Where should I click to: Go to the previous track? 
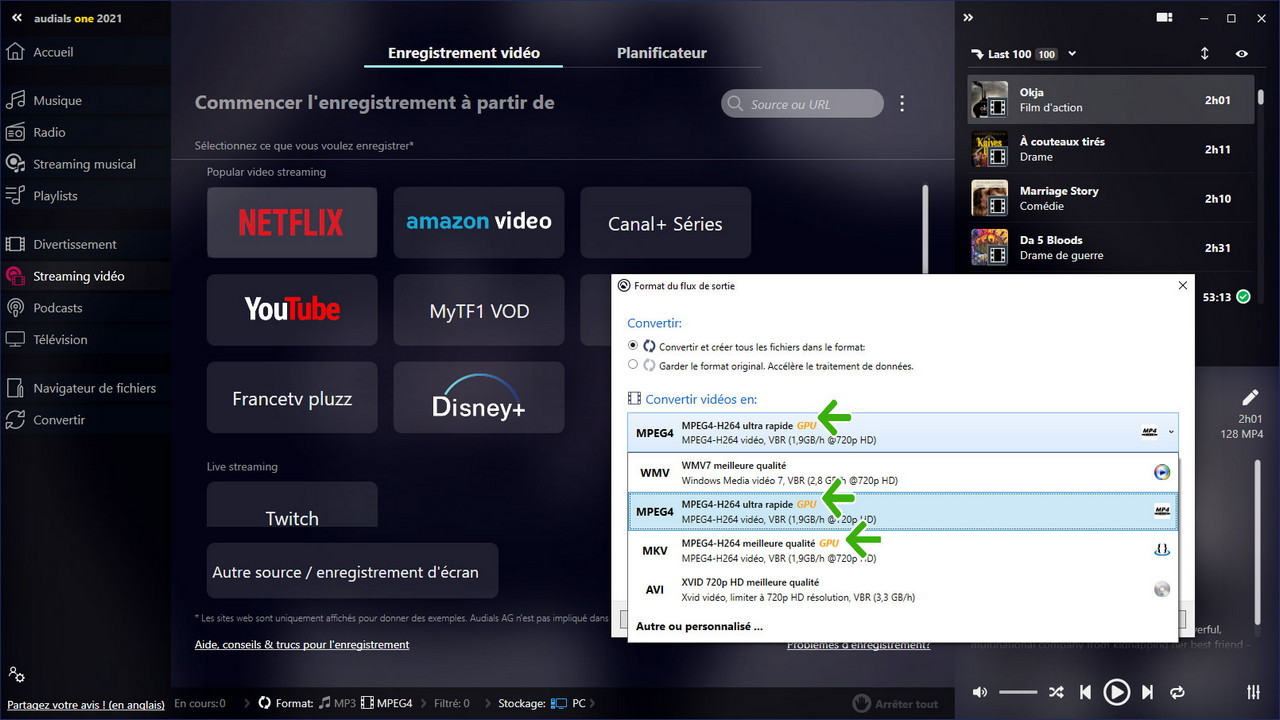point(1085,692)
